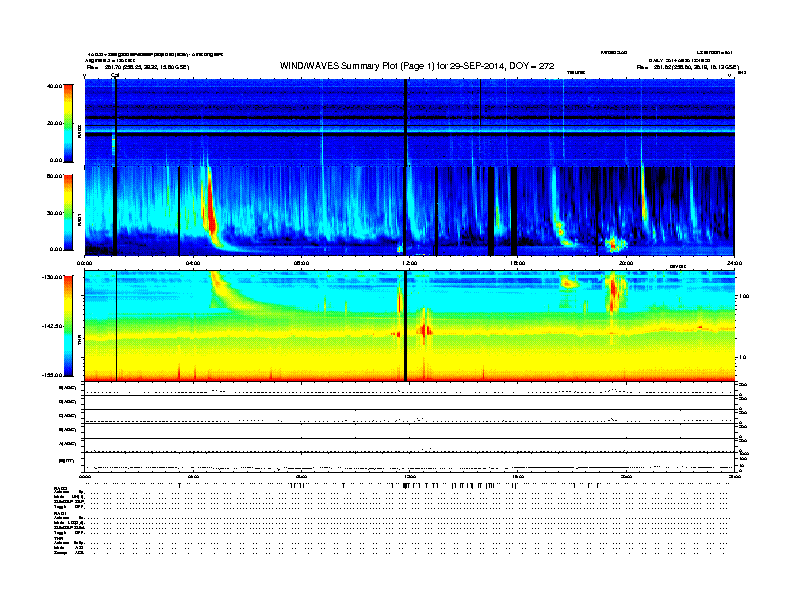Click the RAD2 color scale bar
Image resolution: width=792 pixels, height=612 pixels.
point(68,123)
